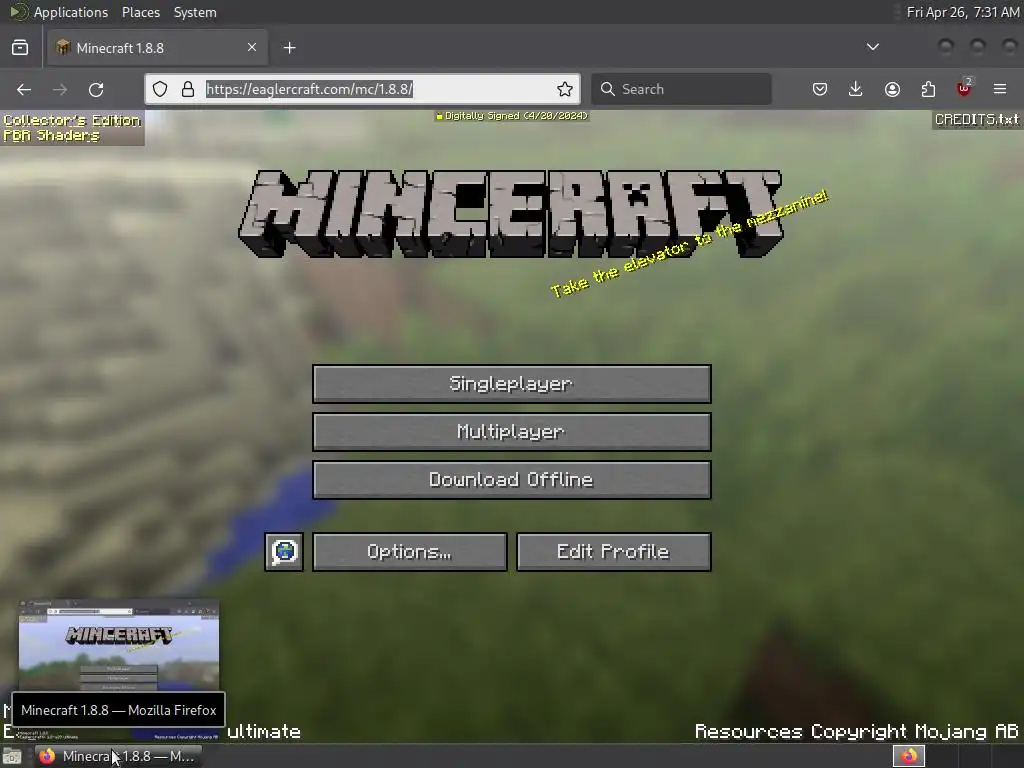
Task: Open a new tab with plus button
Action: (x=290, y=48)
